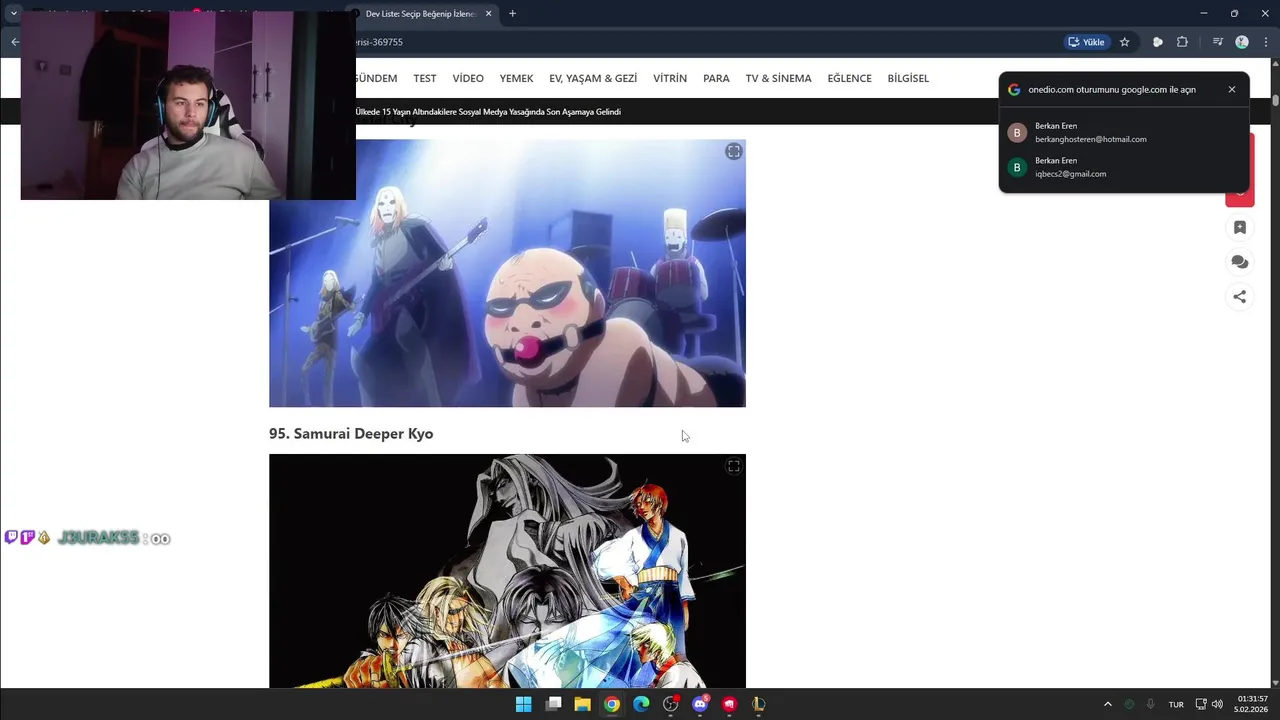Click the Samurai Deeper Kyo artwork image
The height and width of the screenshot is (720, 1280).
pos(507,571)
